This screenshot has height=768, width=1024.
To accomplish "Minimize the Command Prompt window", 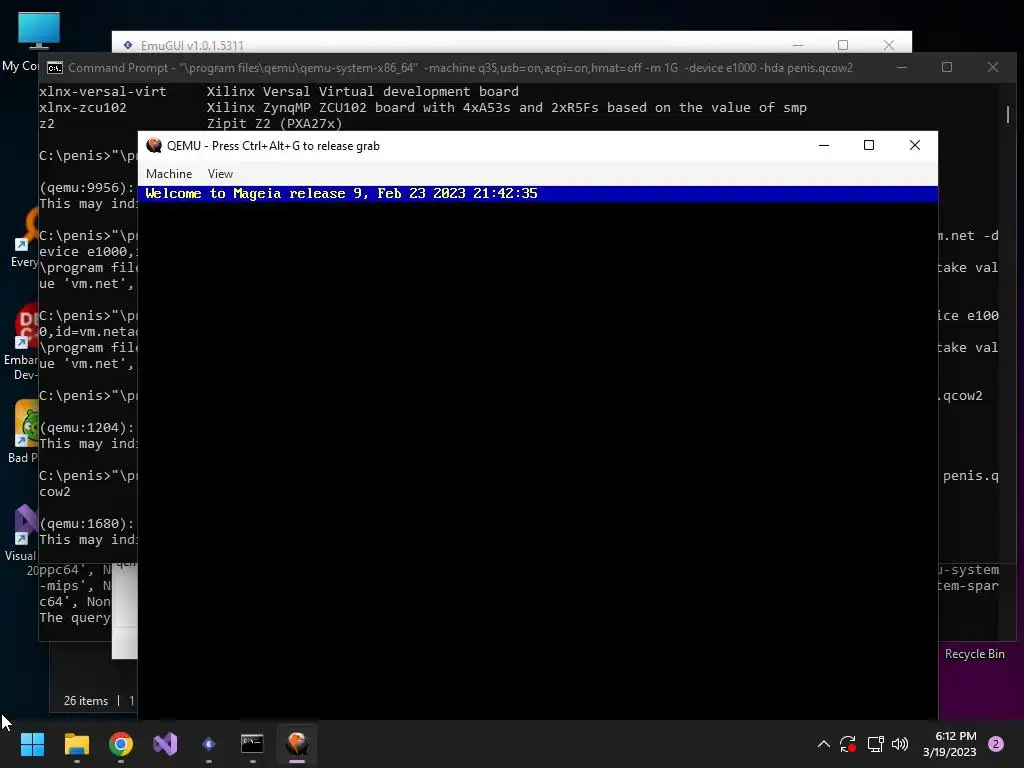I will tap(902, 67).
